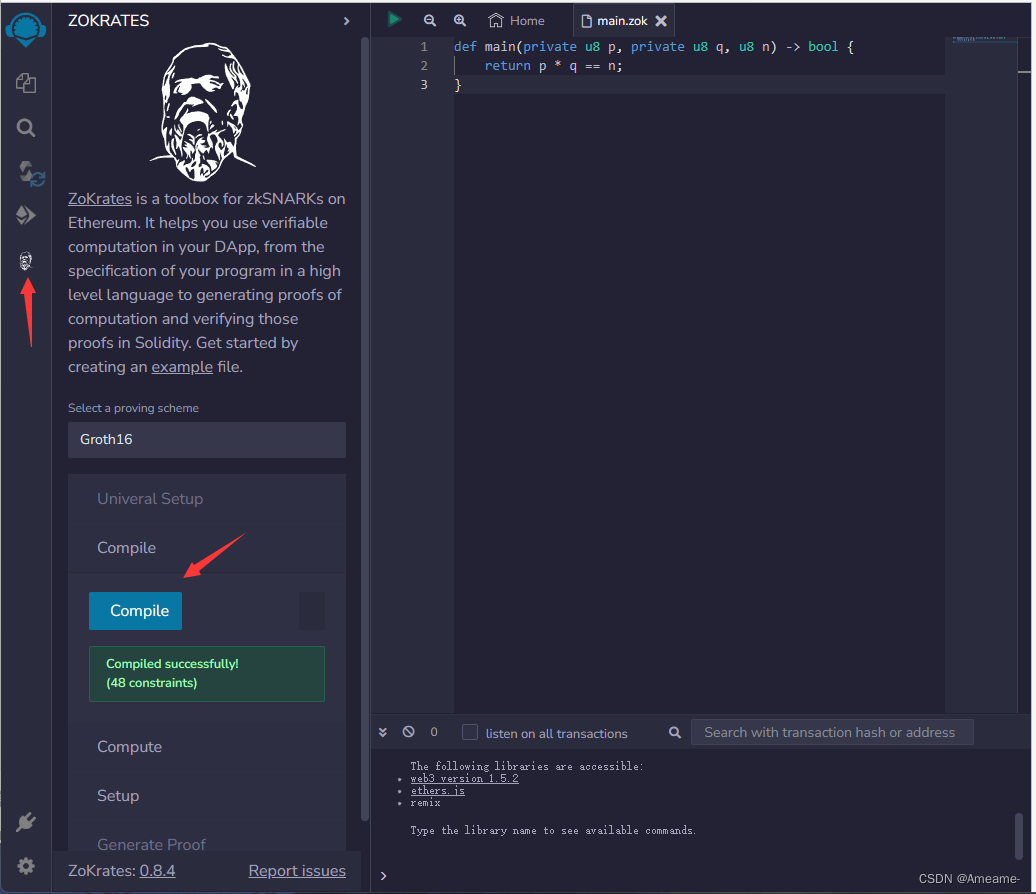Screen dimensions: 1036x894
Task: Place cursor on 'return p * q == n;'
Action: coord(553,65)
